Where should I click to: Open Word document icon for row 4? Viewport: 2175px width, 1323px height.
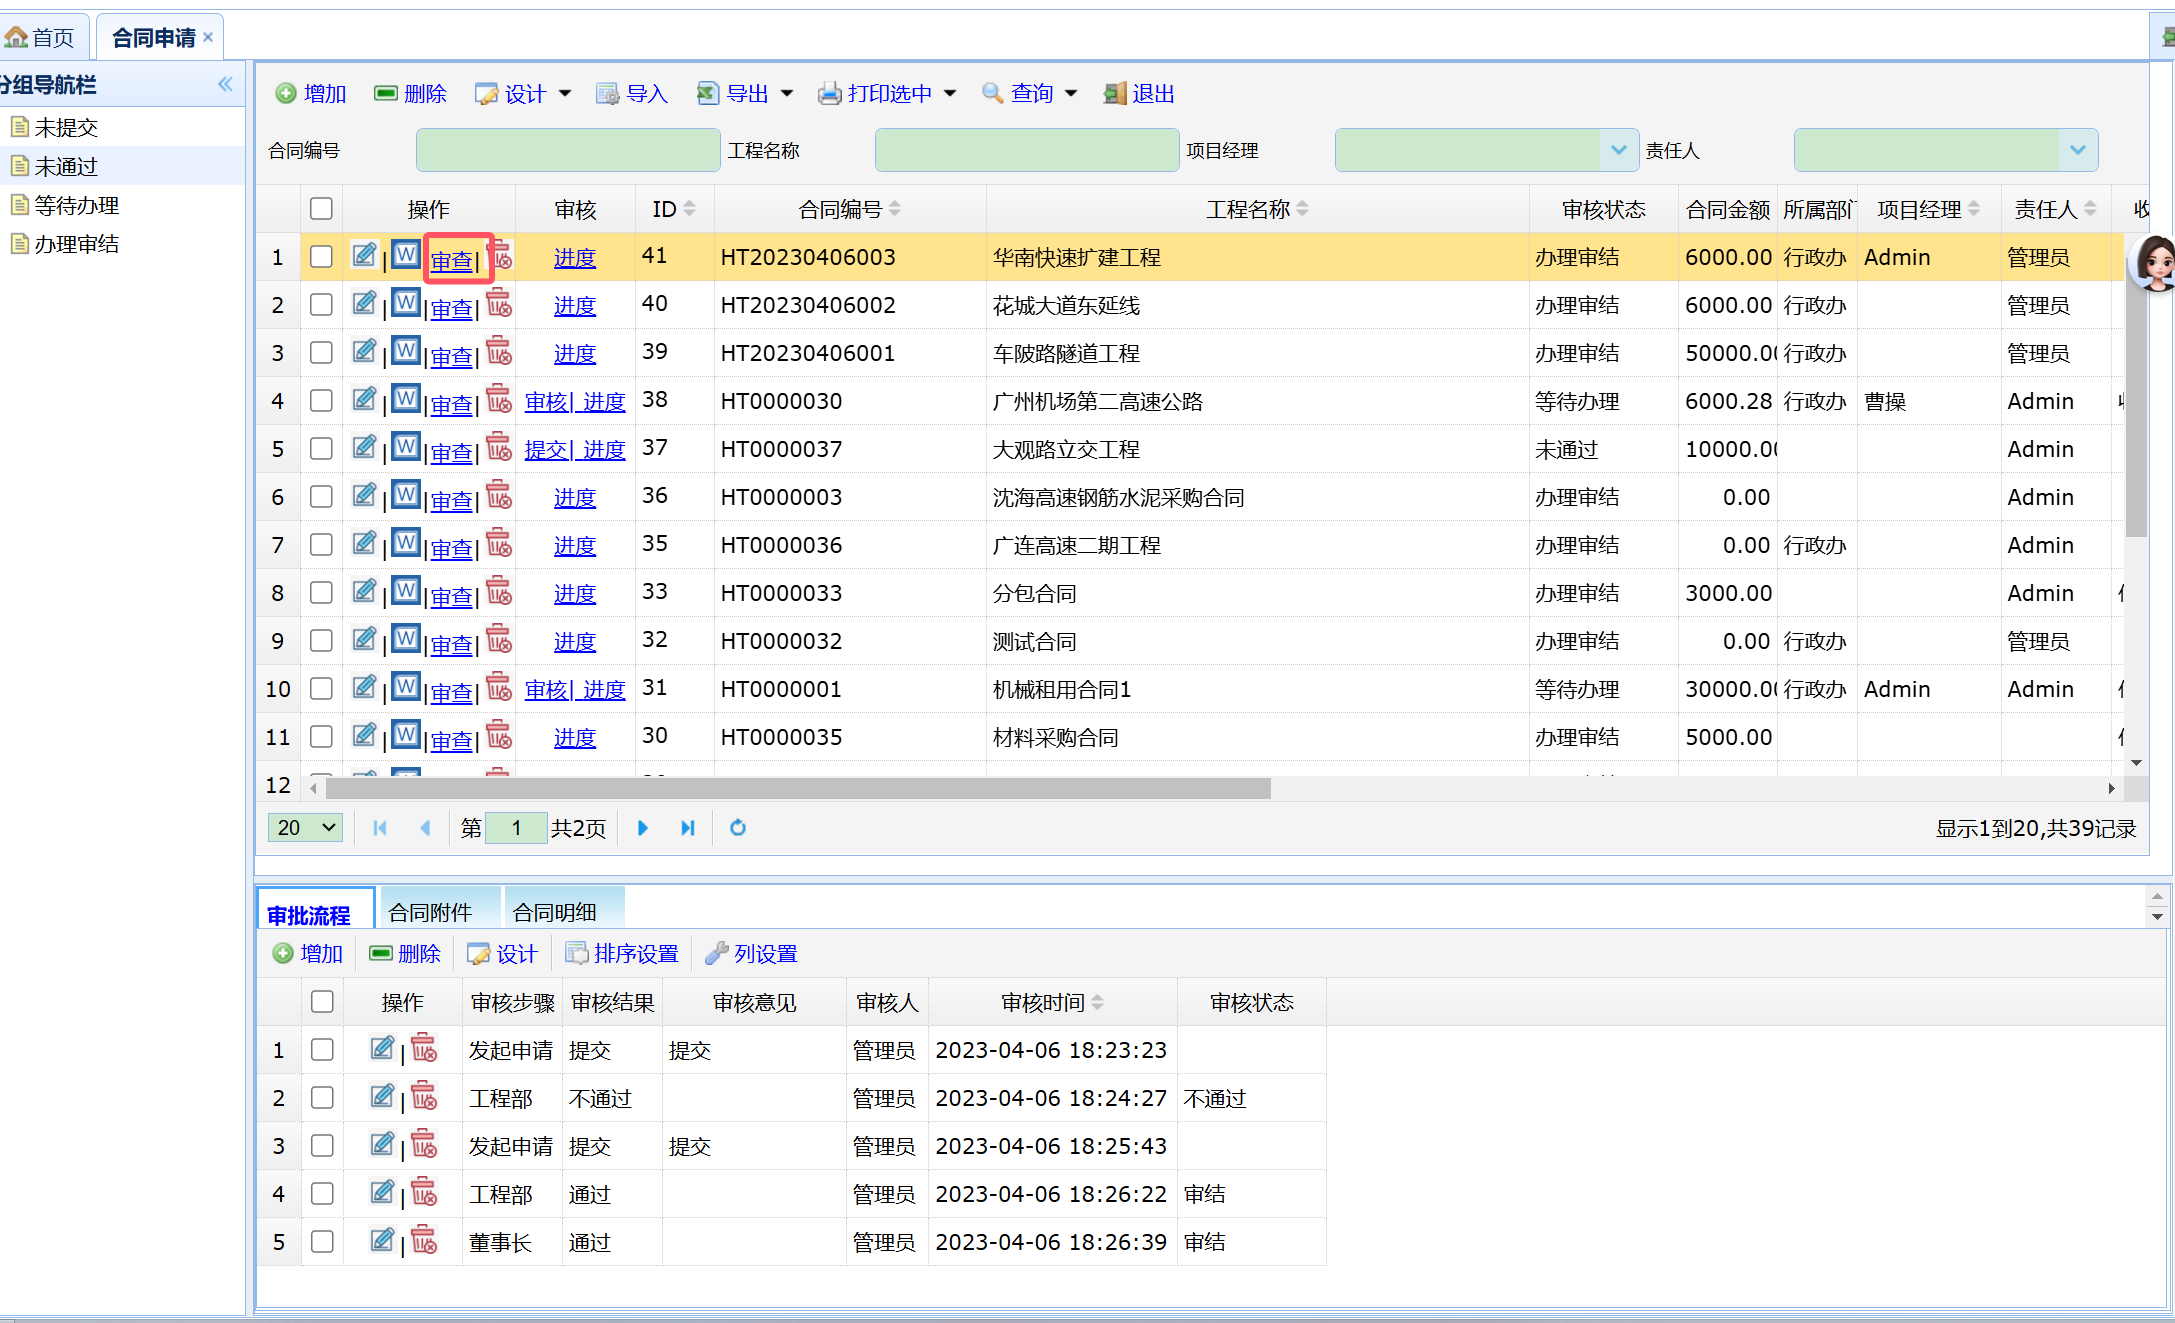coord(405,399)
